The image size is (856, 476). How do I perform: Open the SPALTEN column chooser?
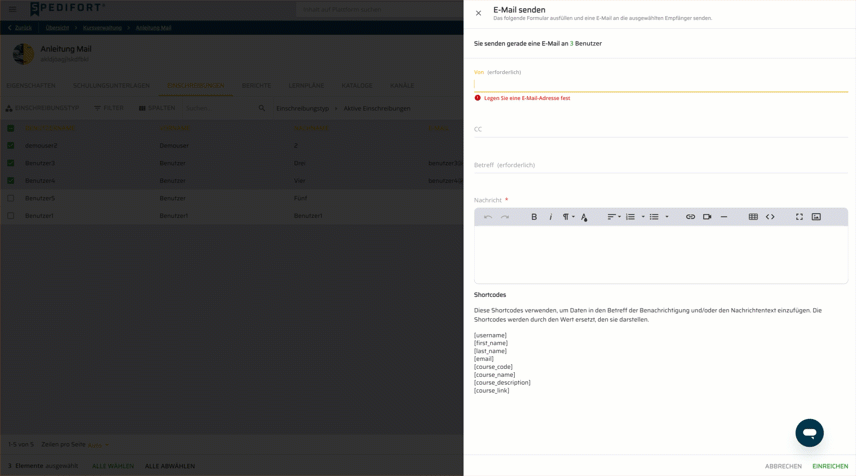(157, 108)
